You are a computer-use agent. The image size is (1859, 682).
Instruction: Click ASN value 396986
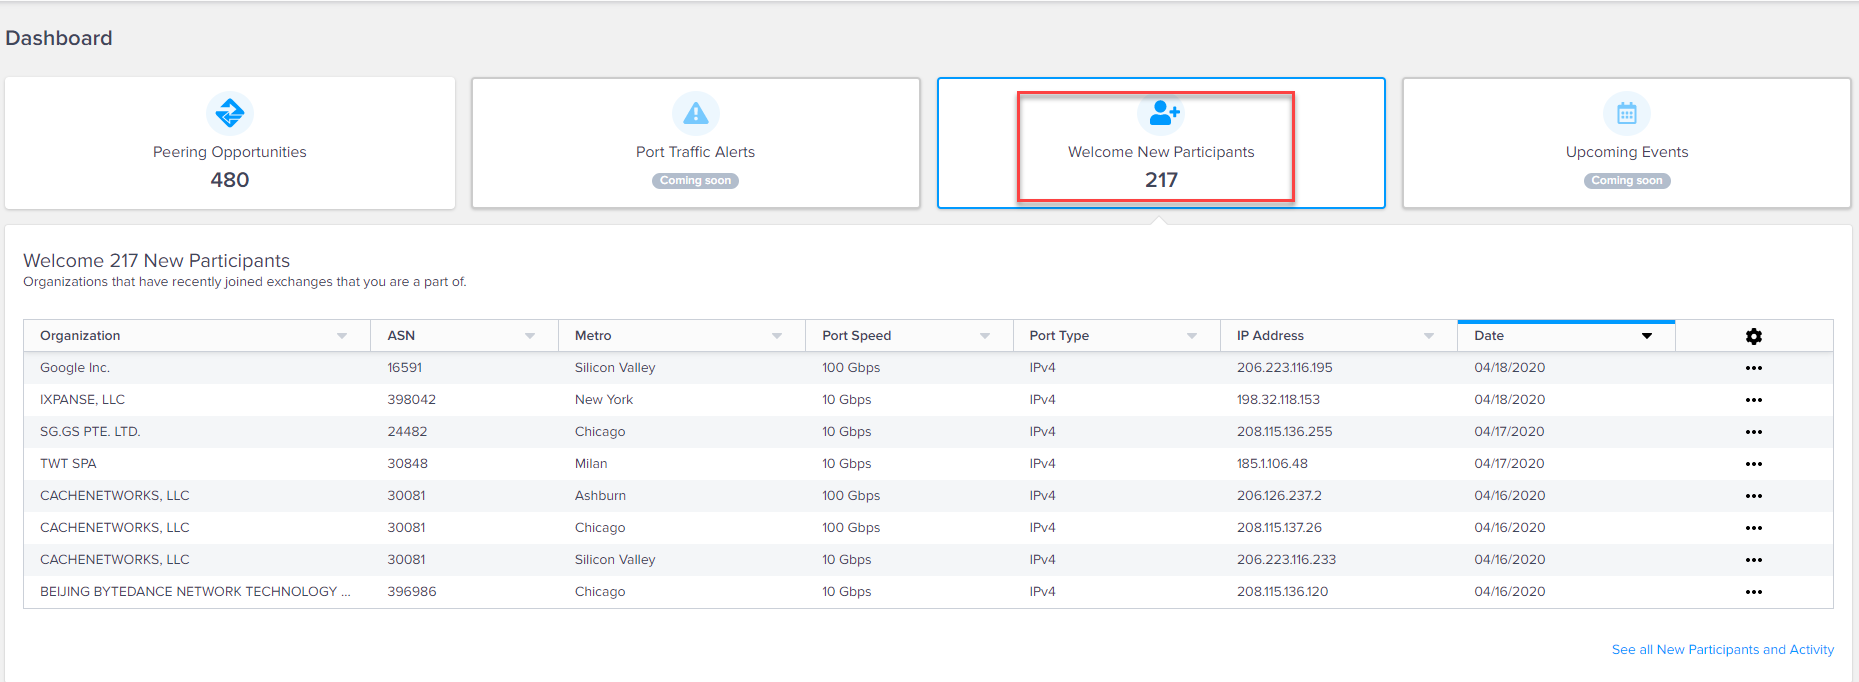click(412, 592)
